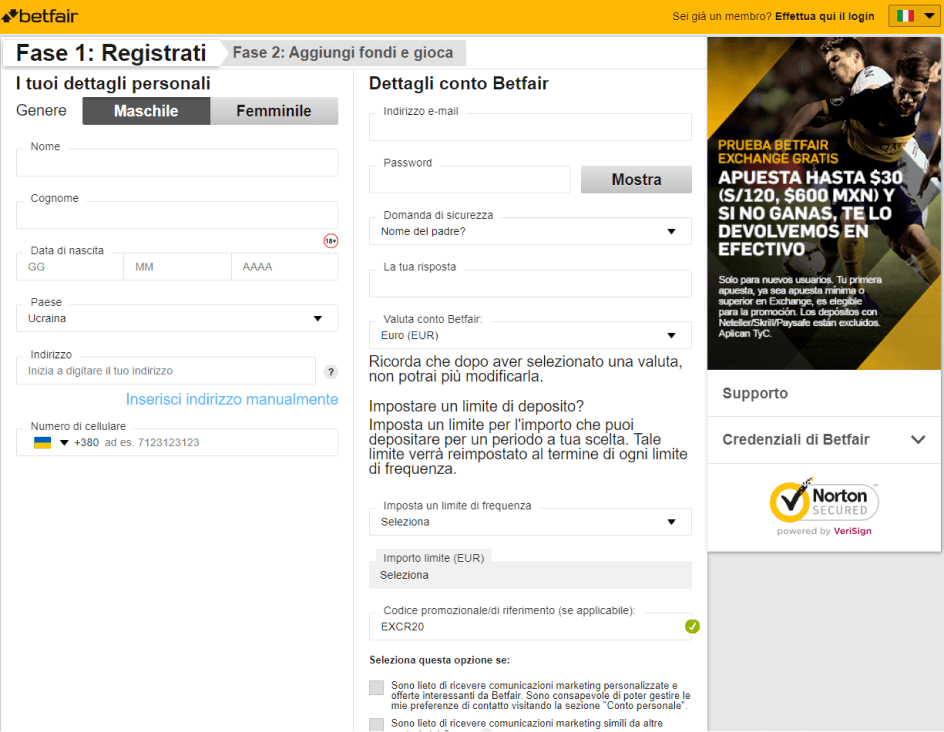This screenshot has height=732, width=944.
Task: Click the 18+ age restriction icon
Action: [x=331, y=241]
